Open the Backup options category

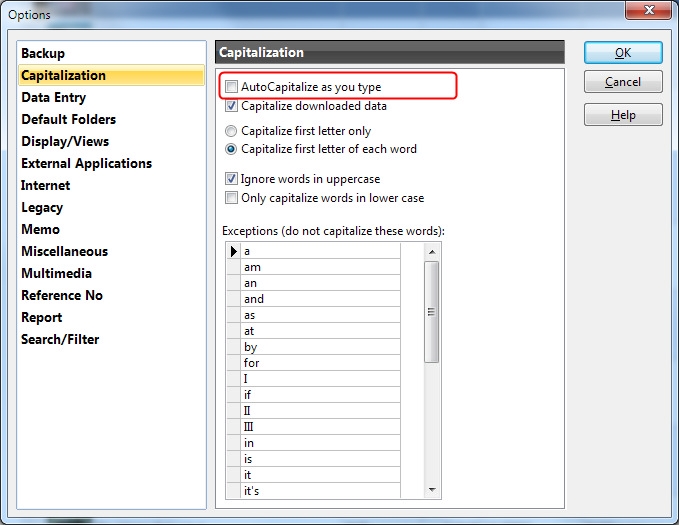(43, 53)
